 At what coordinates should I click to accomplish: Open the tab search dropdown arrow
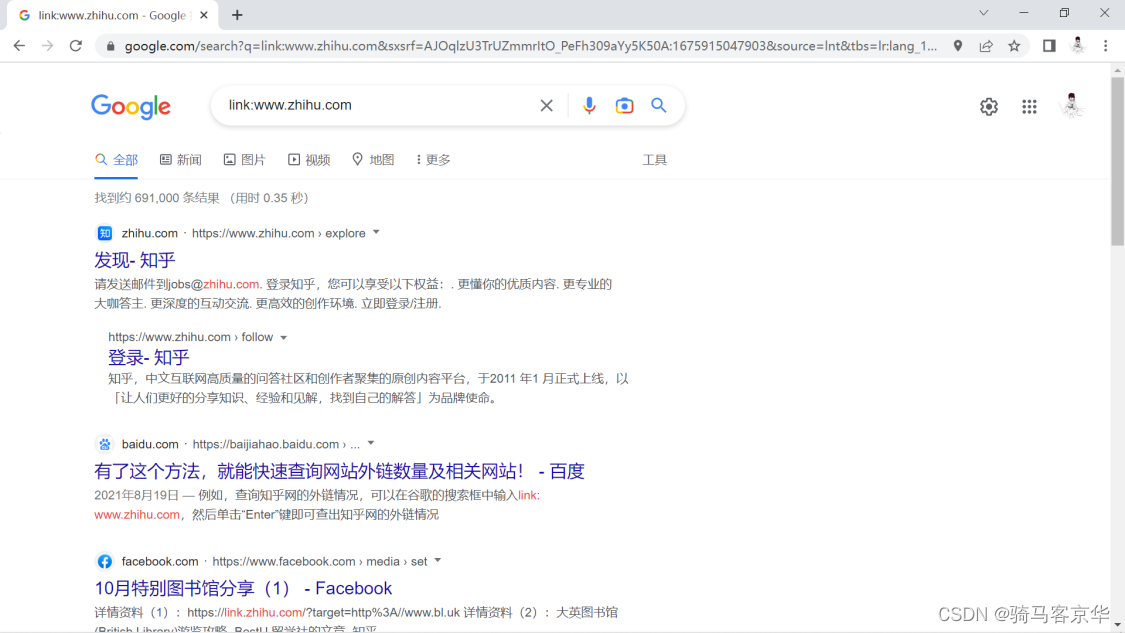click(x=984, y=13)
